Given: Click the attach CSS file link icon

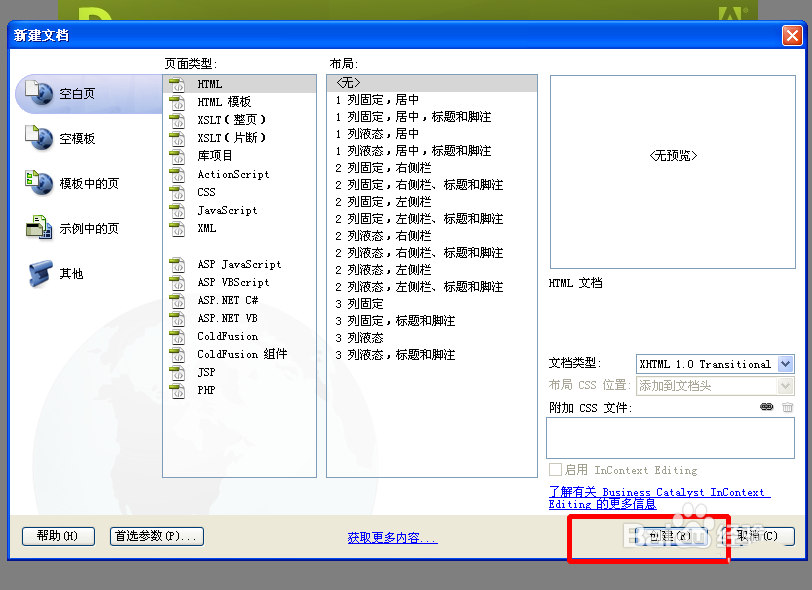Looking at the screenshot, I should pyautogui.click(x=766, y=407).
